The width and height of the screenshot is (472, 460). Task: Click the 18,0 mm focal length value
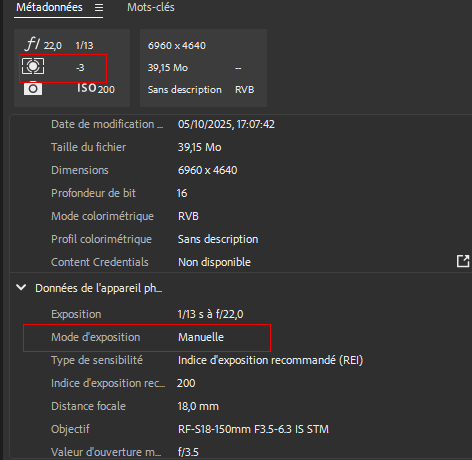tap(198, 406)
